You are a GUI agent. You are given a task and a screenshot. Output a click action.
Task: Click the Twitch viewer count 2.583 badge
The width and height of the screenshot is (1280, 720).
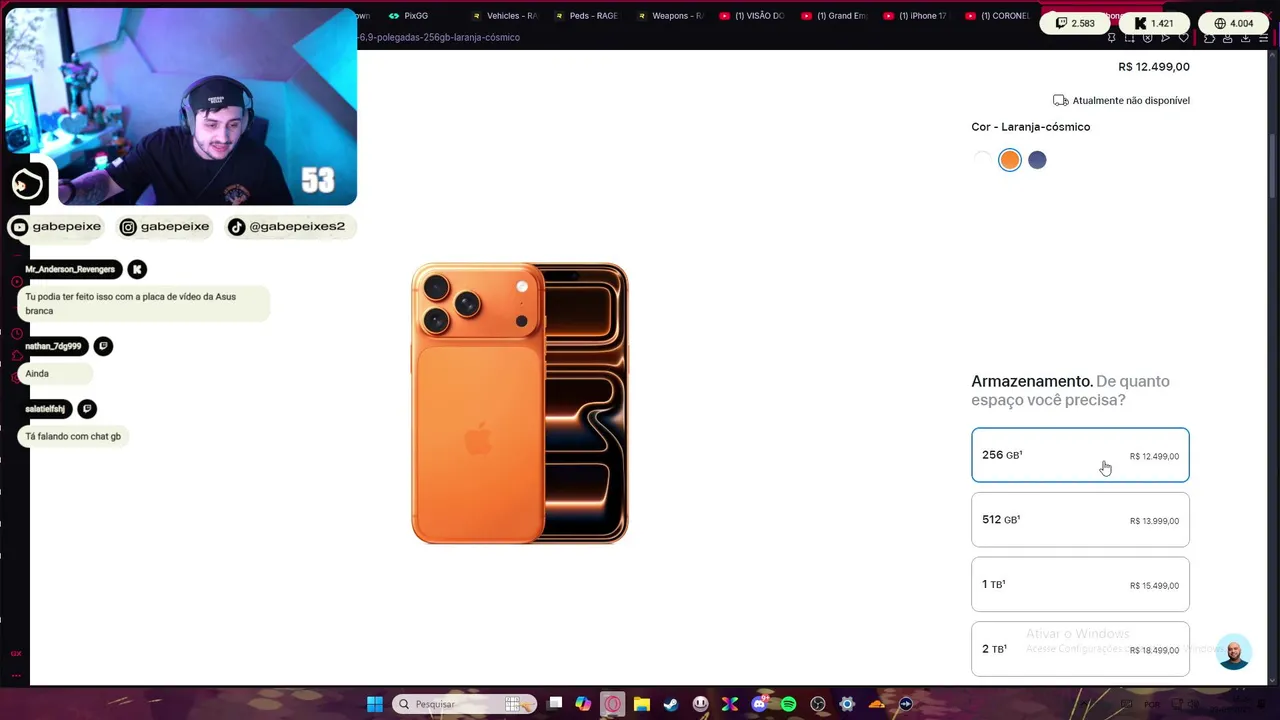1076,23
